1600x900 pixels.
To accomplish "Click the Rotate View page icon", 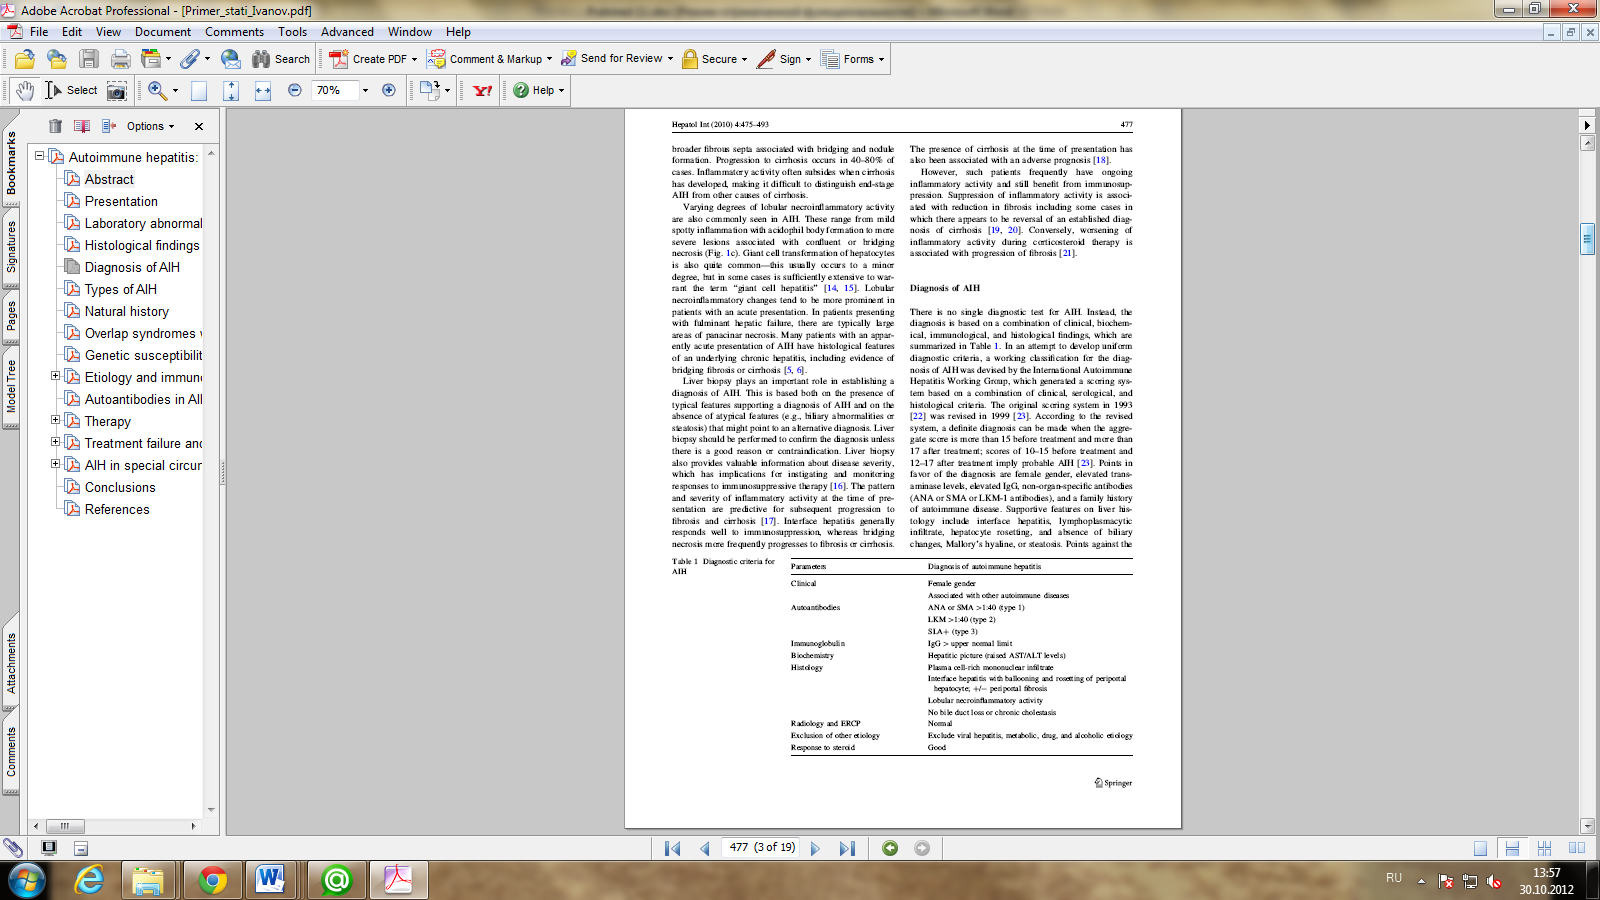I will 430,90.
